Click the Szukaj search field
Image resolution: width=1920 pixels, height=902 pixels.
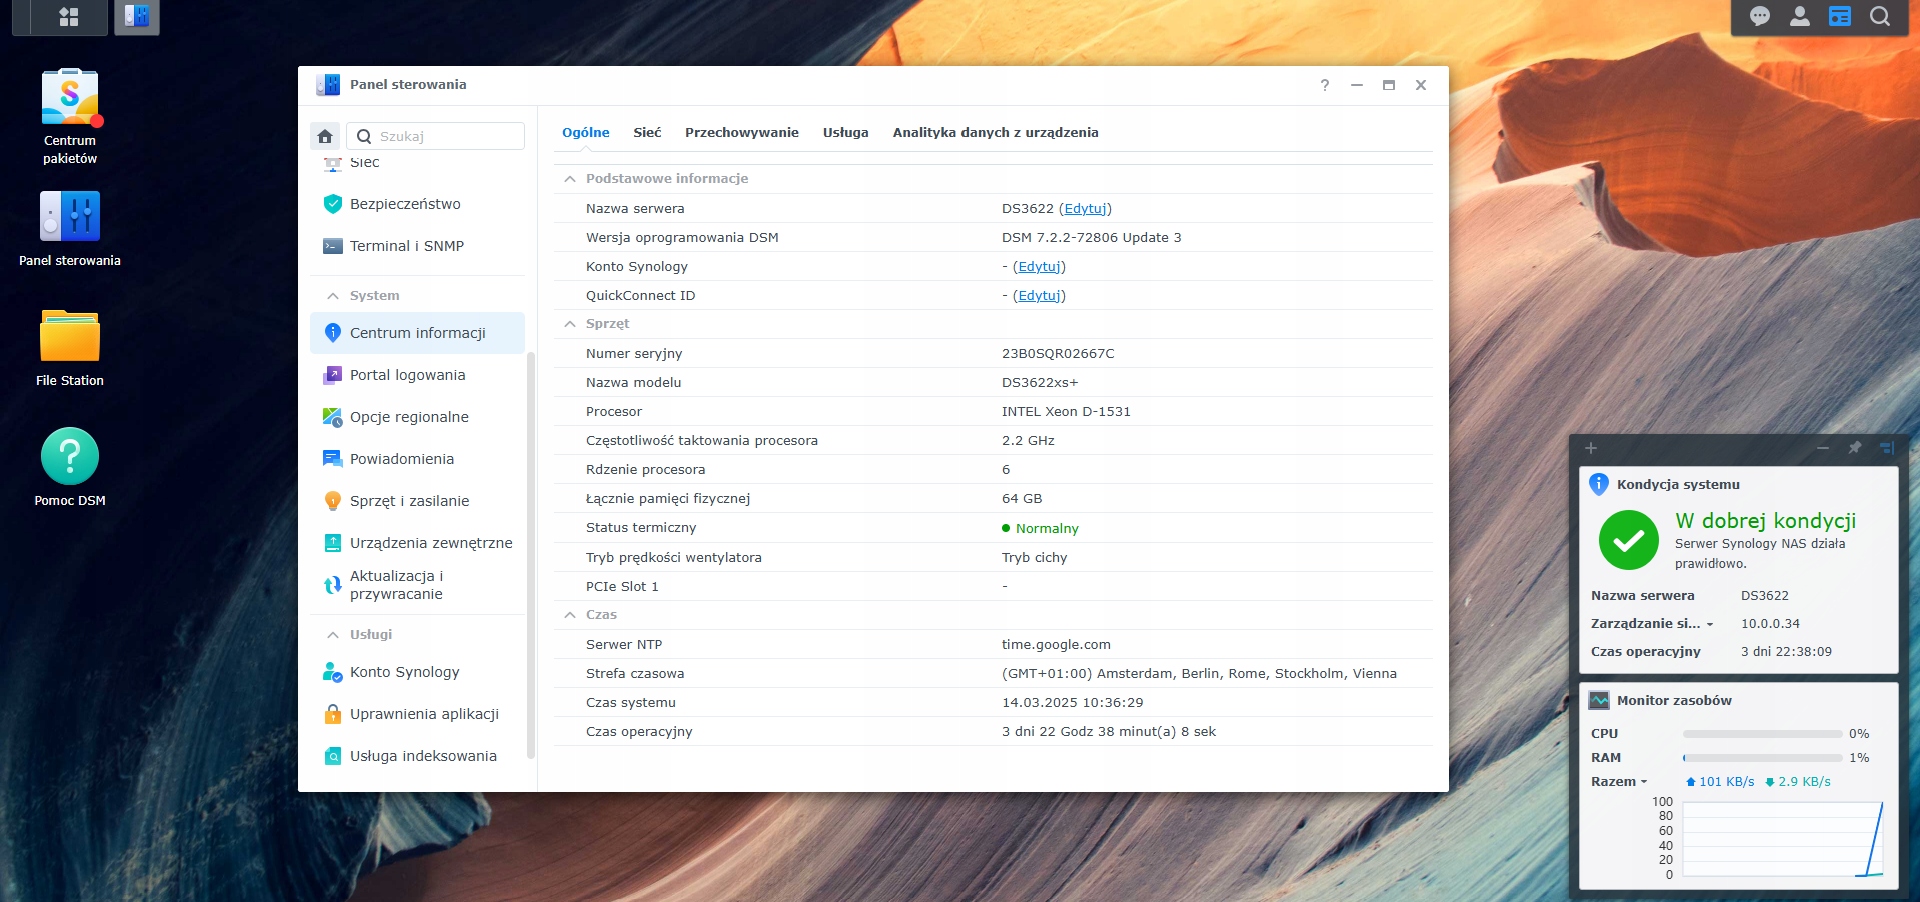coord(436,136)
